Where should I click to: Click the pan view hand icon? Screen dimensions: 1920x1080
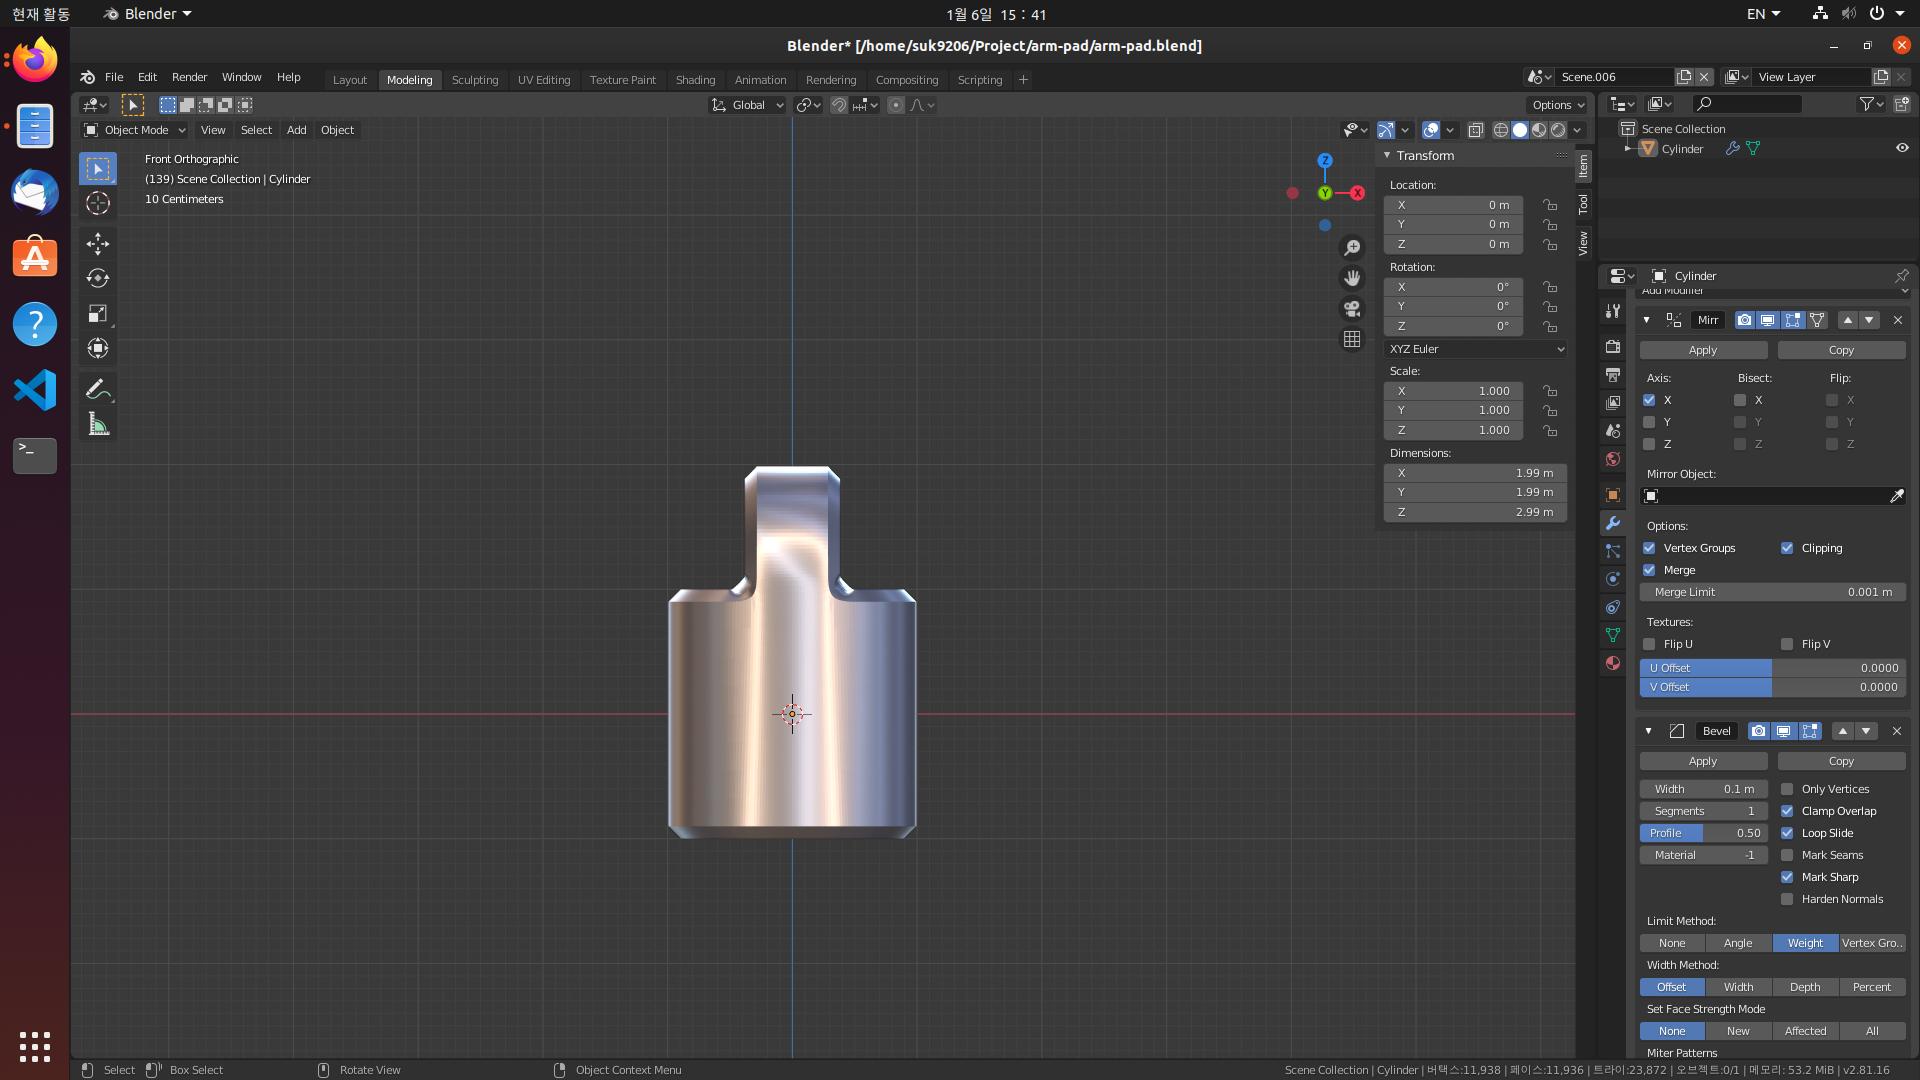pos(1352,278)
